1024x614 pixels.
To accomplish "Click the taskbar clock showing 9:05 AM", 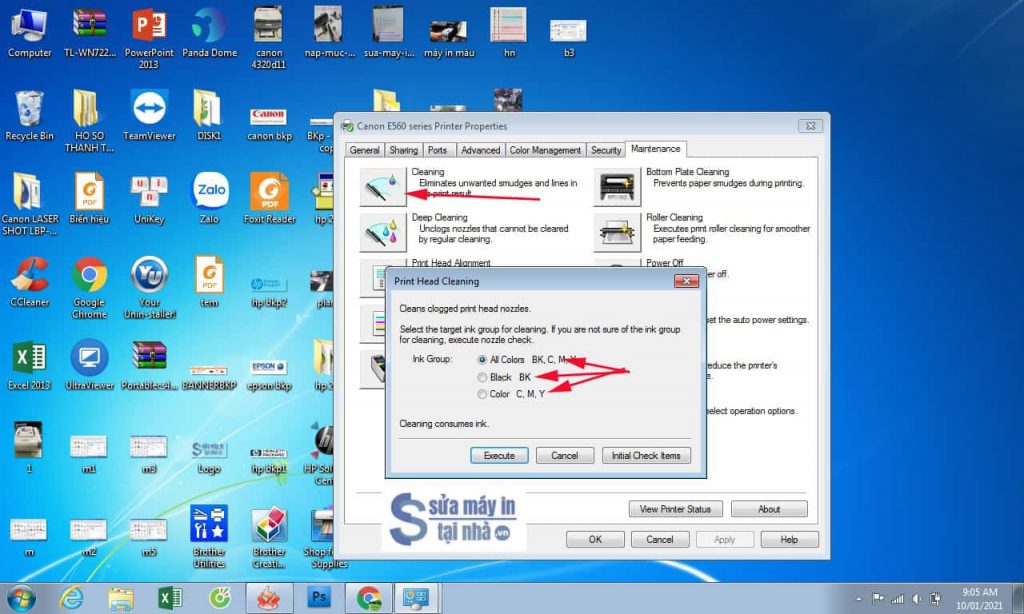I will [979, 598].
